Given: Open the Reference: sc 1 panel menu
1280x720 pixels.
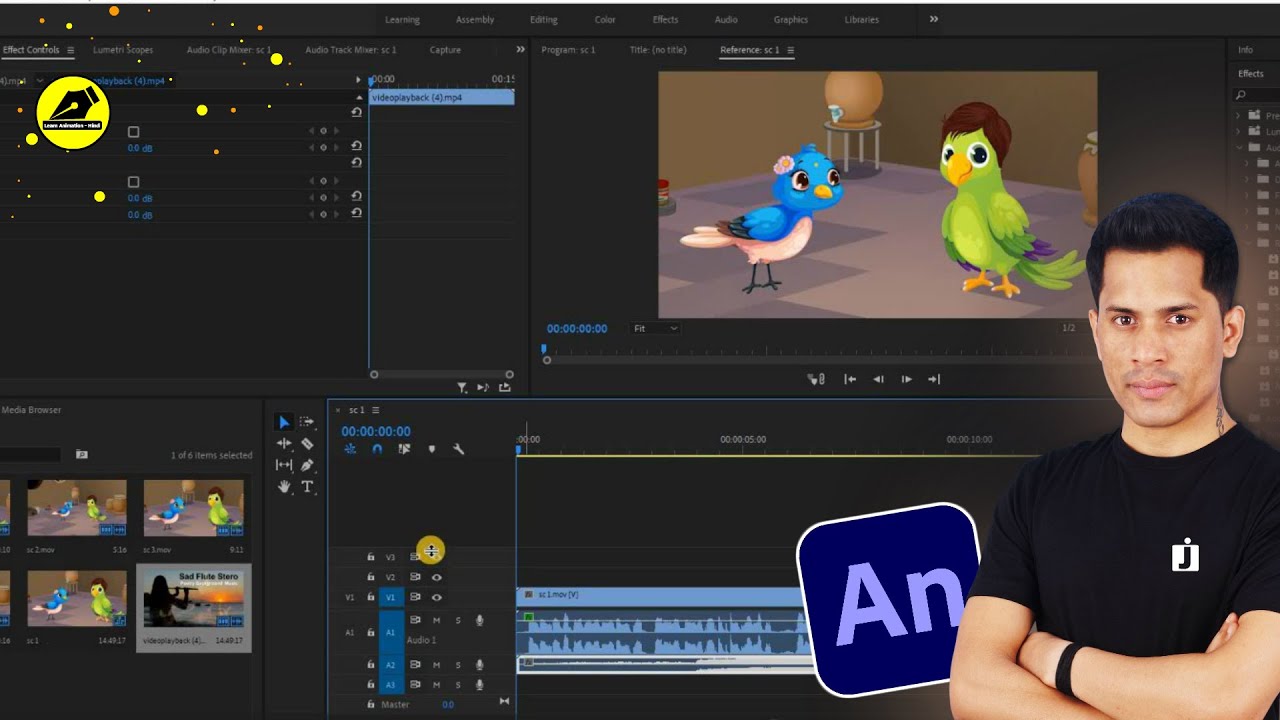Looking at the screenshot, I should [x=790, y=50].
